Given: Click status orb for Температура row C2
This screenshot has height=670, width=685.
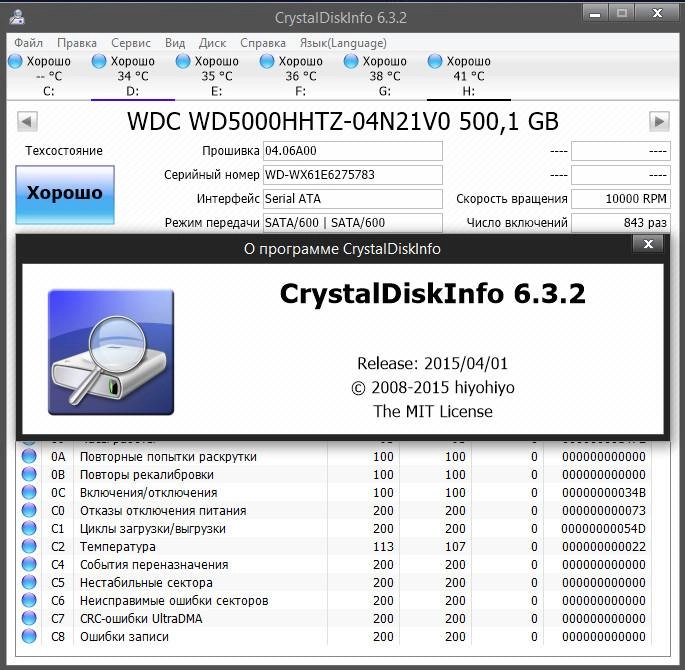Looking at the screenshot, I should tap(29, 546).
